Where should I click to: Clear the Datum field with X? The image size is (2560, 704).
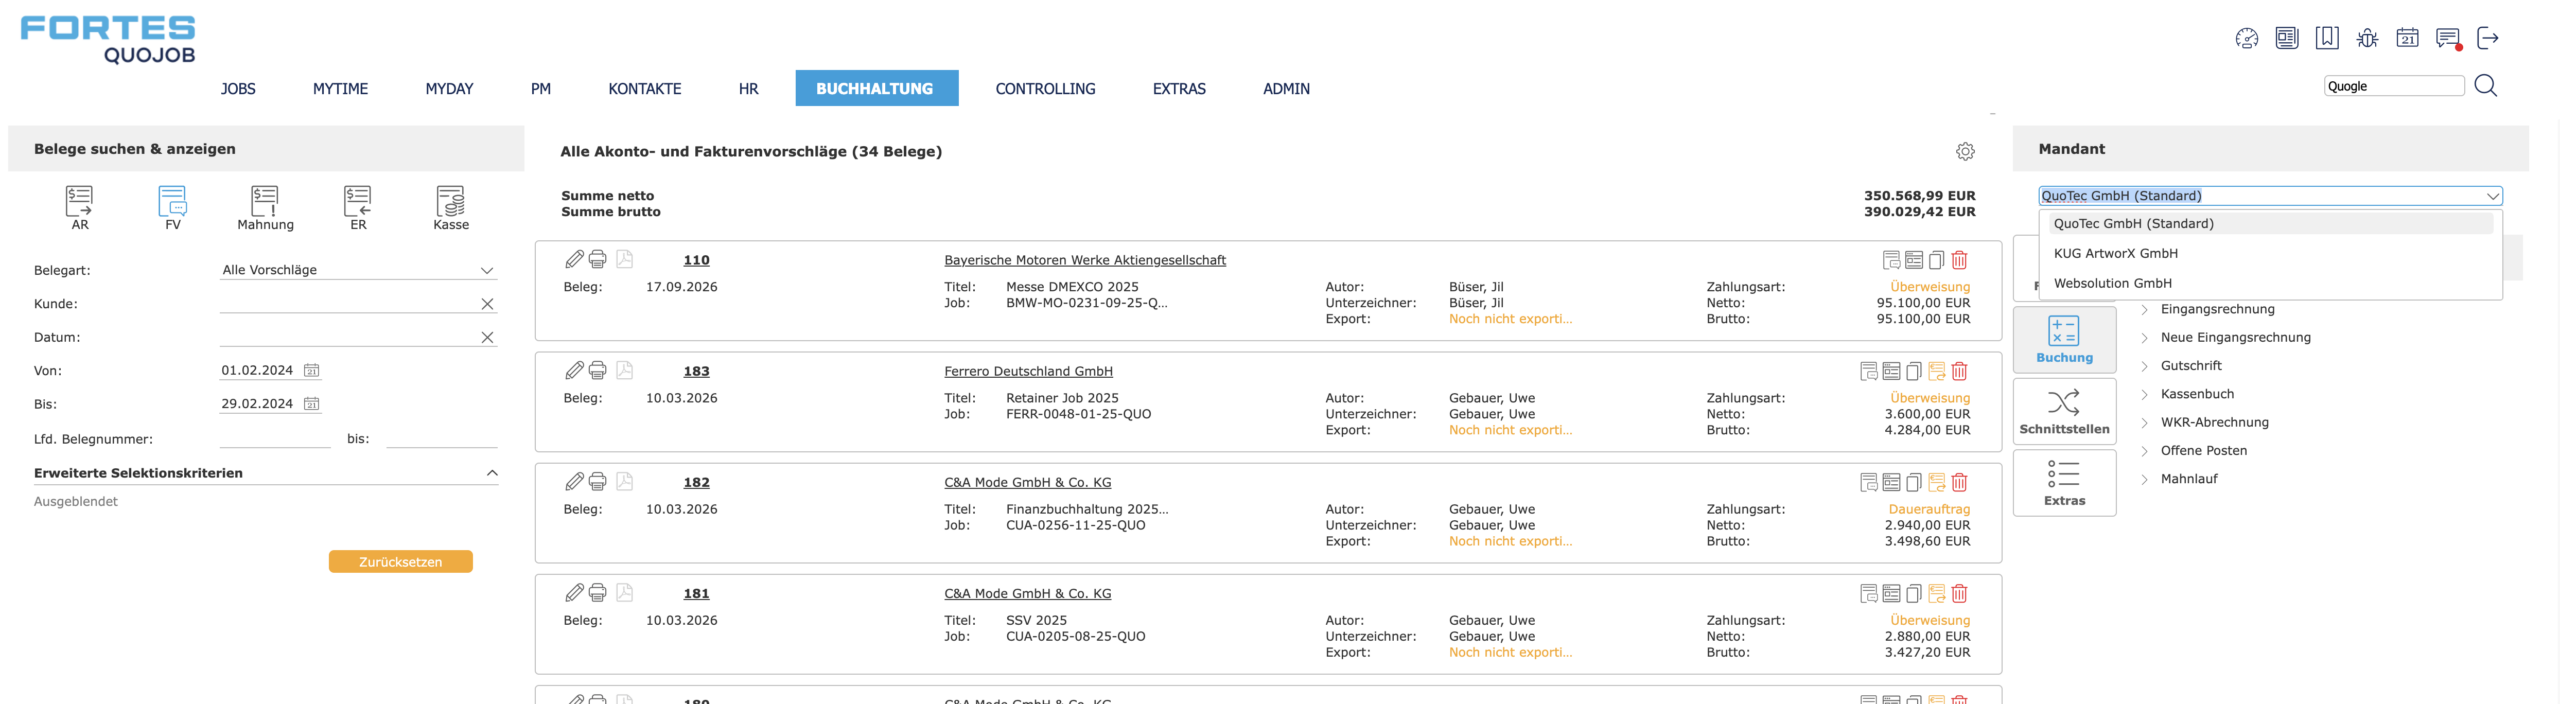point(487,338)
